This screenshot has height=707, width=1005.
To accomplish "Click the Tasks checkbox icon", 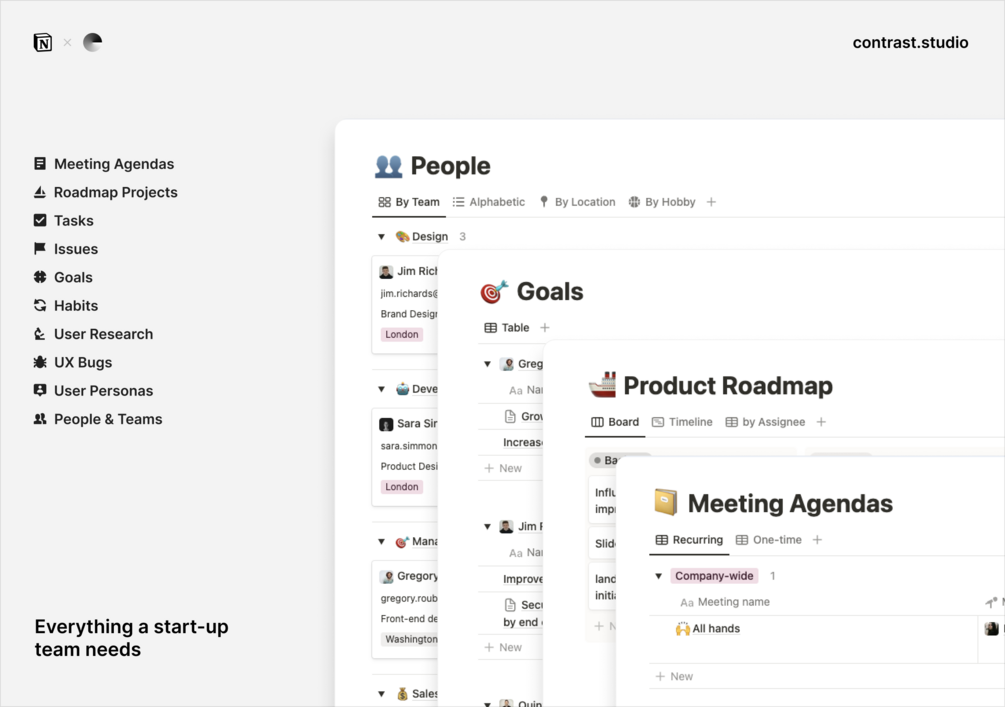I will pos(40,220).
